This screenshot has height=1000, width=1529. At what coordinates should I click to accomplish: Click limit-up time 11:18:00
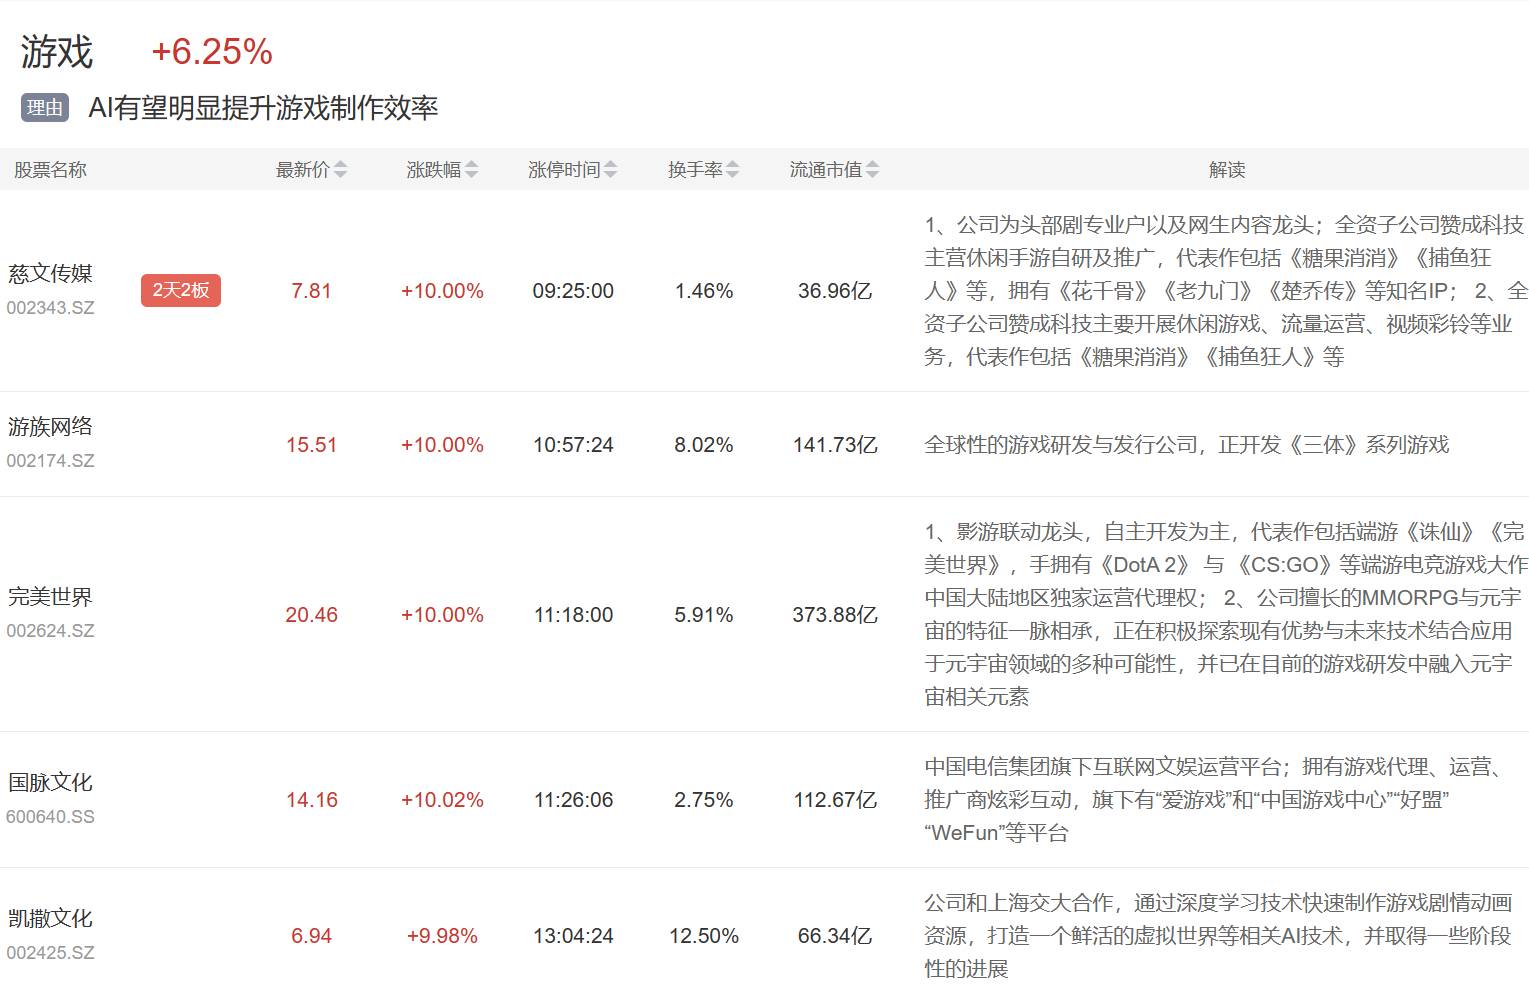[x=573, y=615]
